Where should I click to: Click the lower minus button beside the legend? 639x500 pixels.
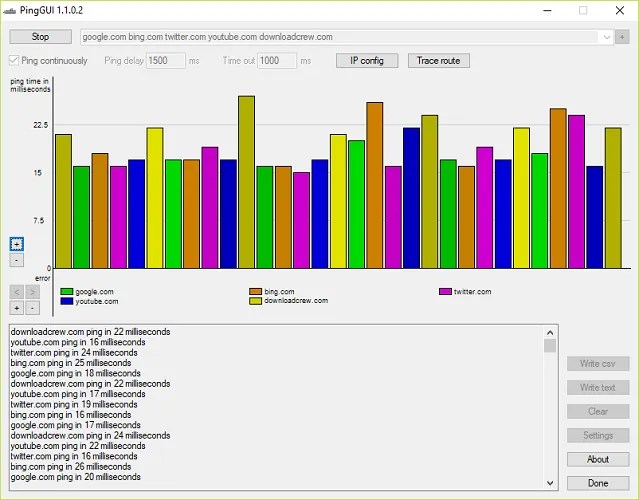coord(33,308)
